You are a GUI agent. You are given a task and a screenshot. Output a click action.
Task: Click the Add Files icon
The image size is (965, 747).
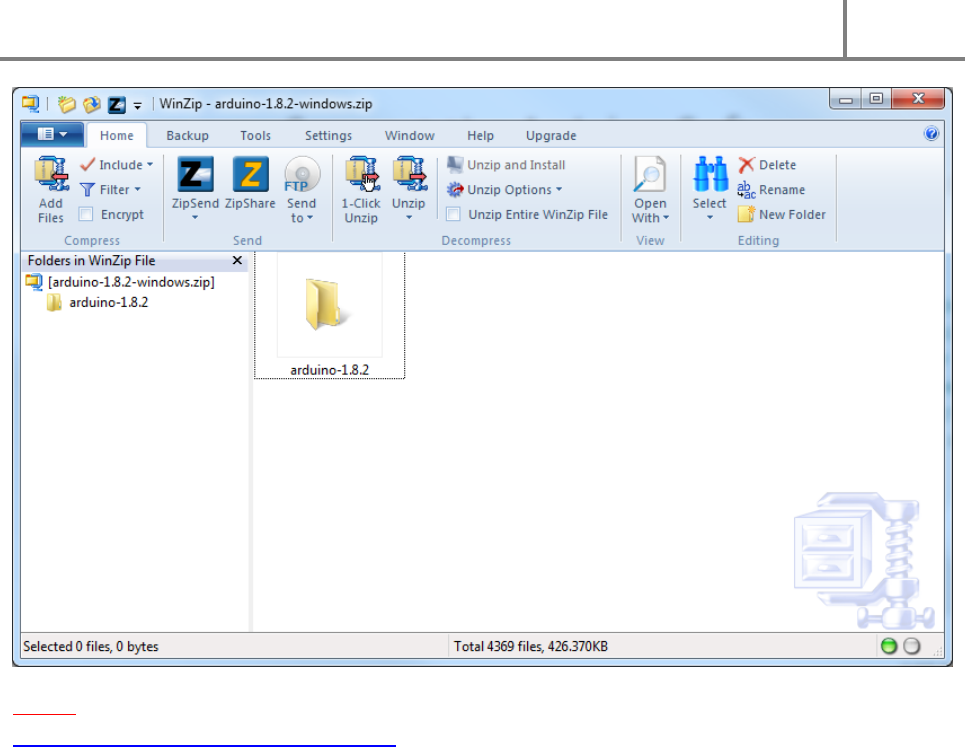pos(51,175)
